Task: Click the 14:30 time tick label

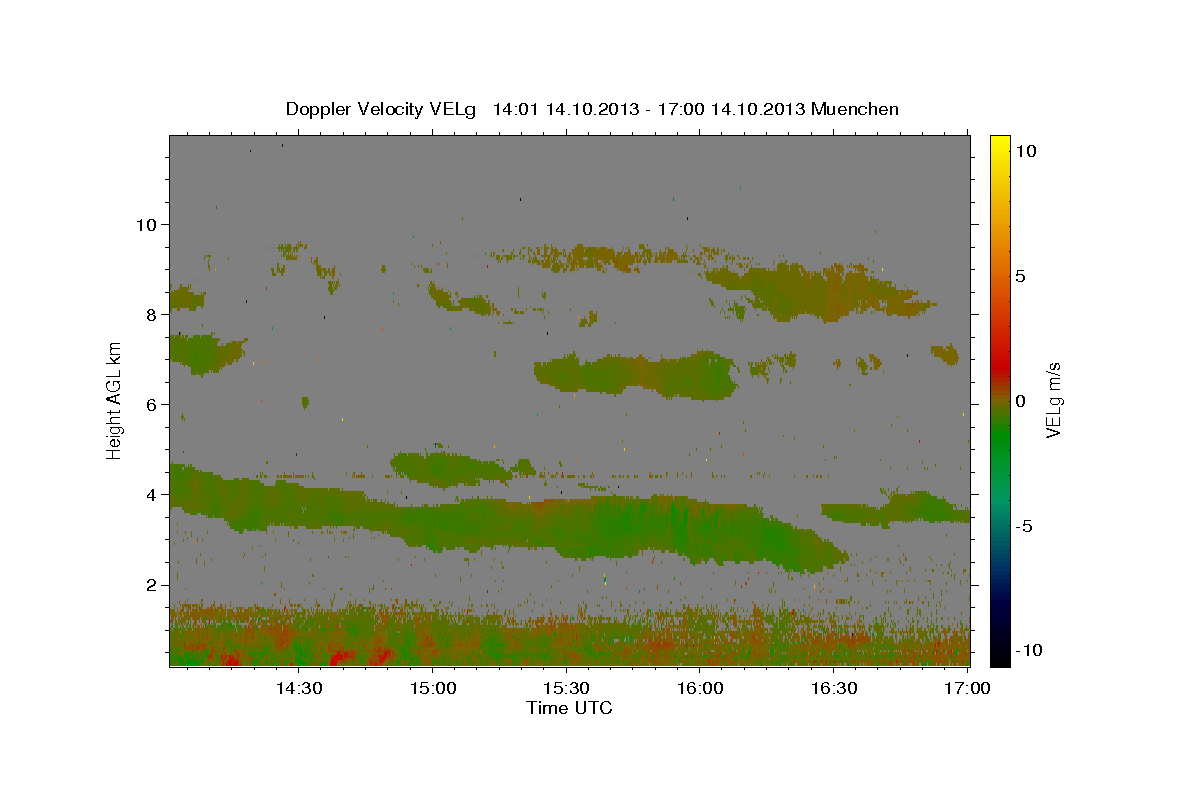Action: click(x=298, y=688)
